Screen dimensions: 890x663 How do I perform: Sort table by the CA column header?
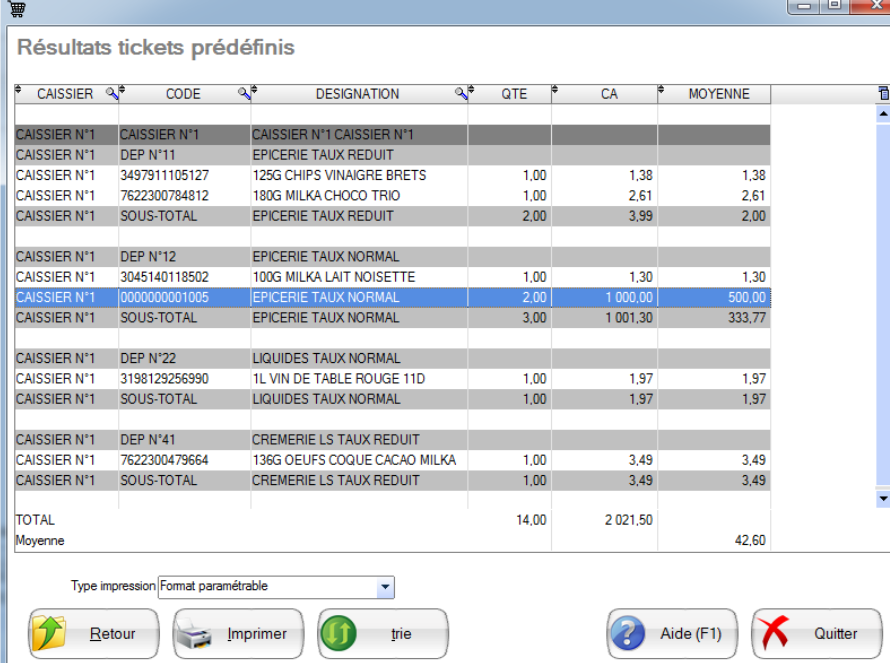coord(609,94)
